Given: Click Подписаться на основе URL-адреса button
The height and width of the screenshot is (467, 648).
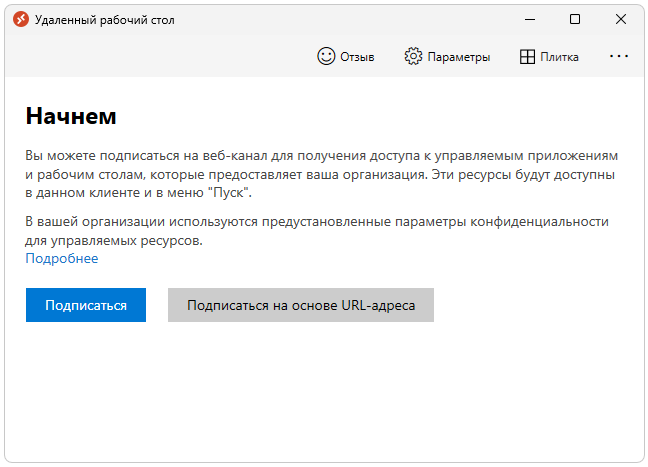Looking at the screenshot, I should 301,305.
